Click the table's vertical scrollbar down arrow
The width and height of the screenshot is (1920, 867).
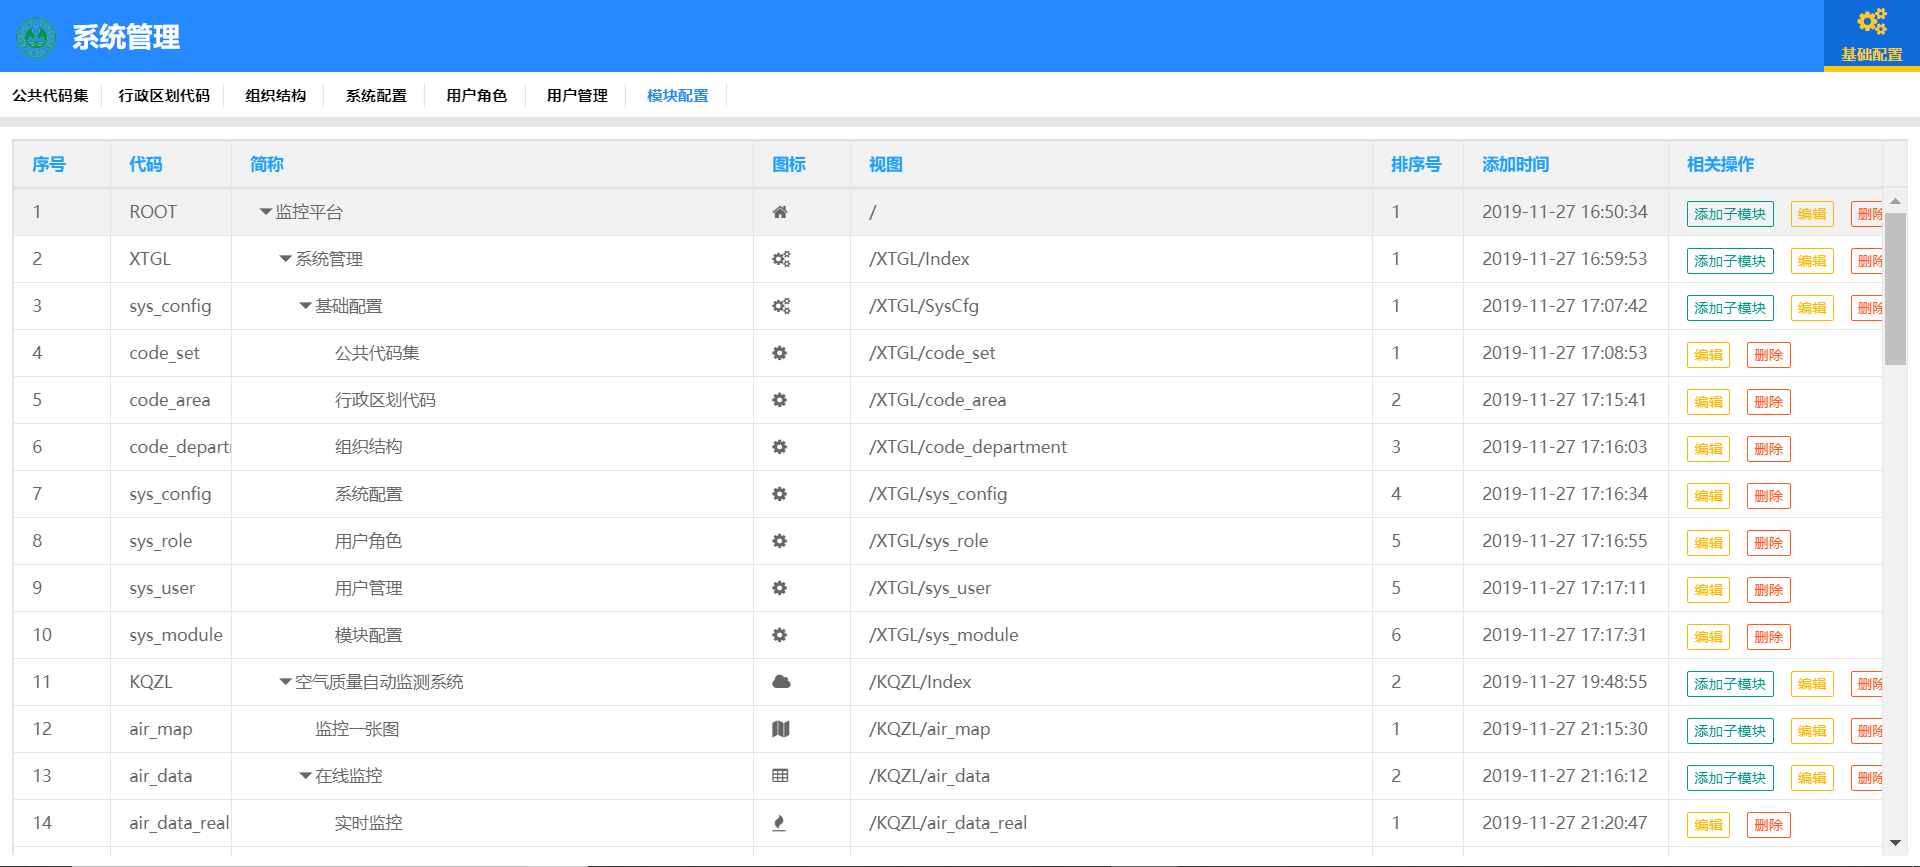[1895, 843]
